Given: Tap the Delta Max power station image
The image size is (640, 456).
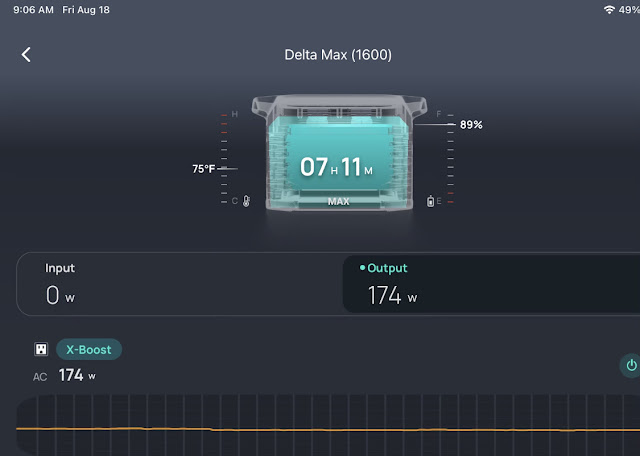Looking at the screenshot, I should 339,153.
